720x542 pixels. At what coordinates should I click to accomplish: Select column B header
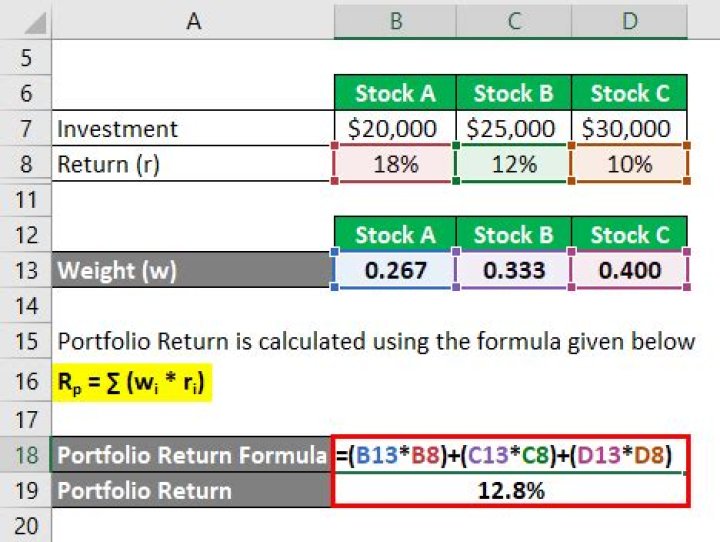[395, 20]
